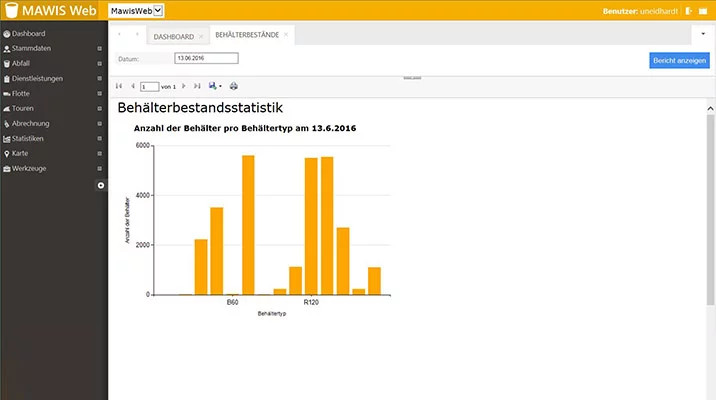The image size is (716, 400).
Task: Open Dashboard from the sidebar
Action: click(x=29, y=34)
